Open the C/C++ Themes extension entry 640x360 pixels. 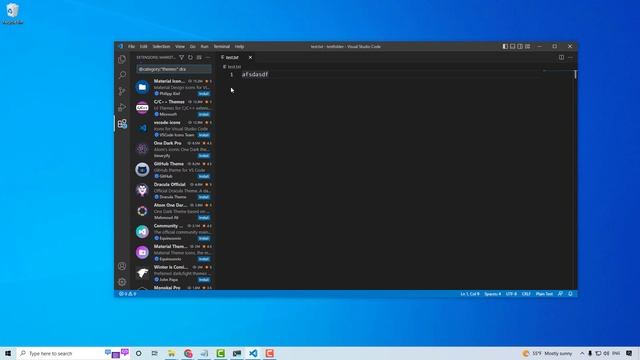tap(173, 108)
